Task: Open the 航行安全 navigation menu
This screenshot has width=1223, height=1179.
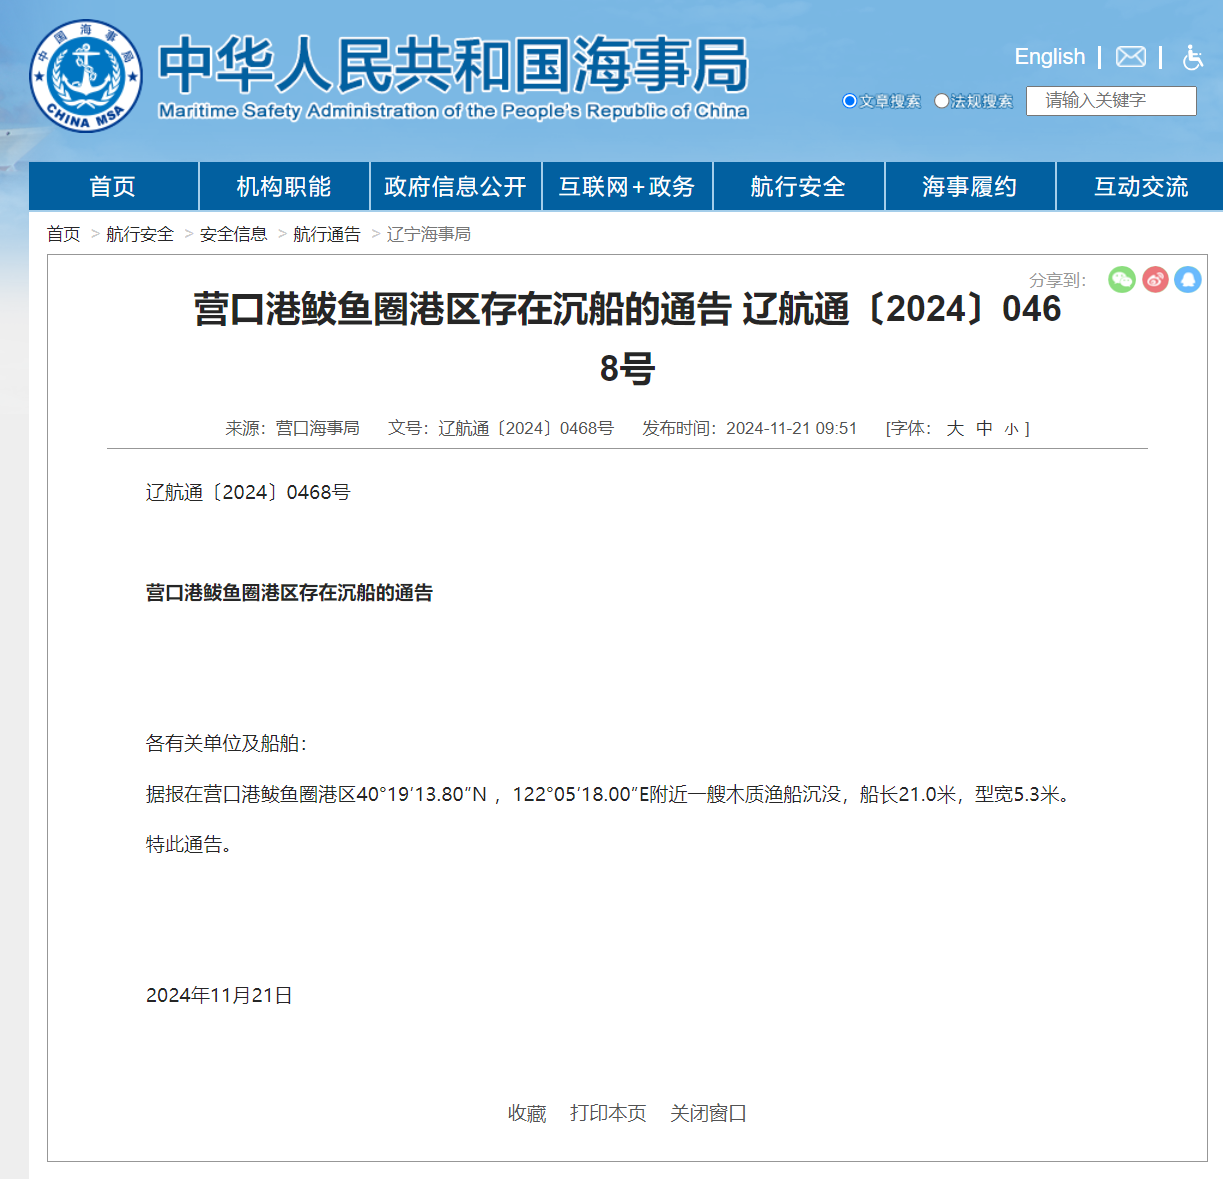Action: (x=798, y=187)
